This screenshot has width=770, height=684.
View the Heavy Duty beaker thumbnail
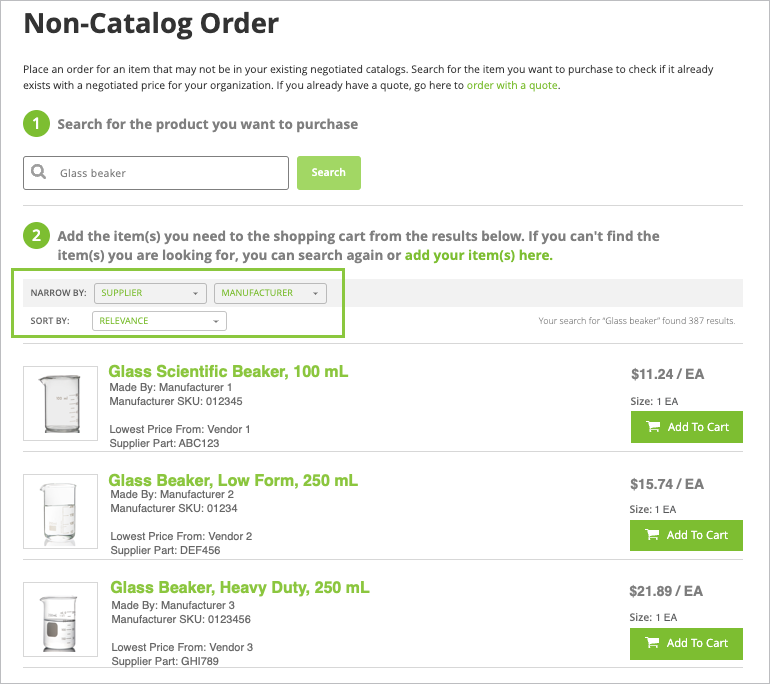pyautogui.click(x=60, y=619)
